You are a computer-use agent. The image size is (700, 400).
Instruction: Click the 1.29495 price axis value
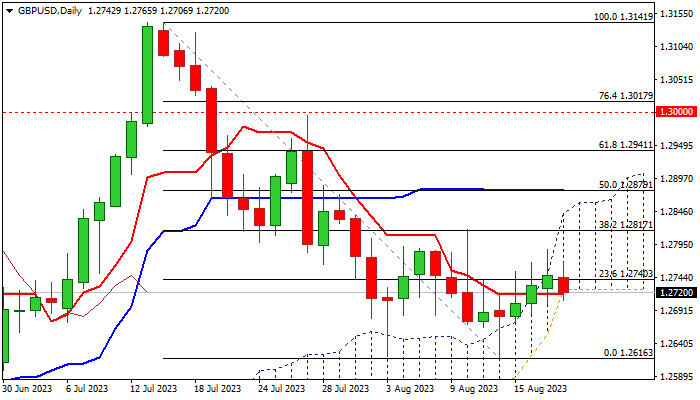pos(676,146)
